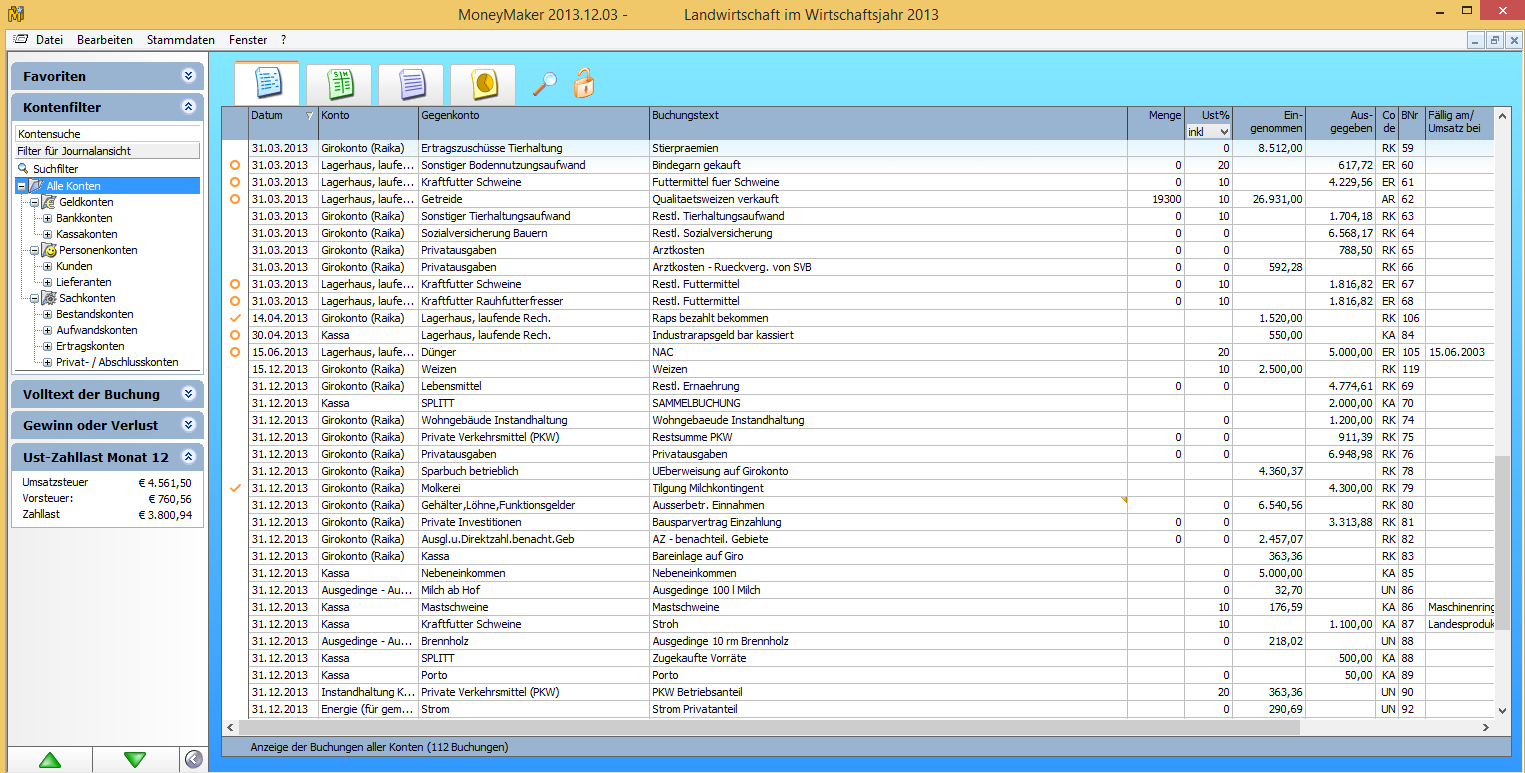Toggle checkmark on Raps bezahlt bekommen row

[236, 318]
